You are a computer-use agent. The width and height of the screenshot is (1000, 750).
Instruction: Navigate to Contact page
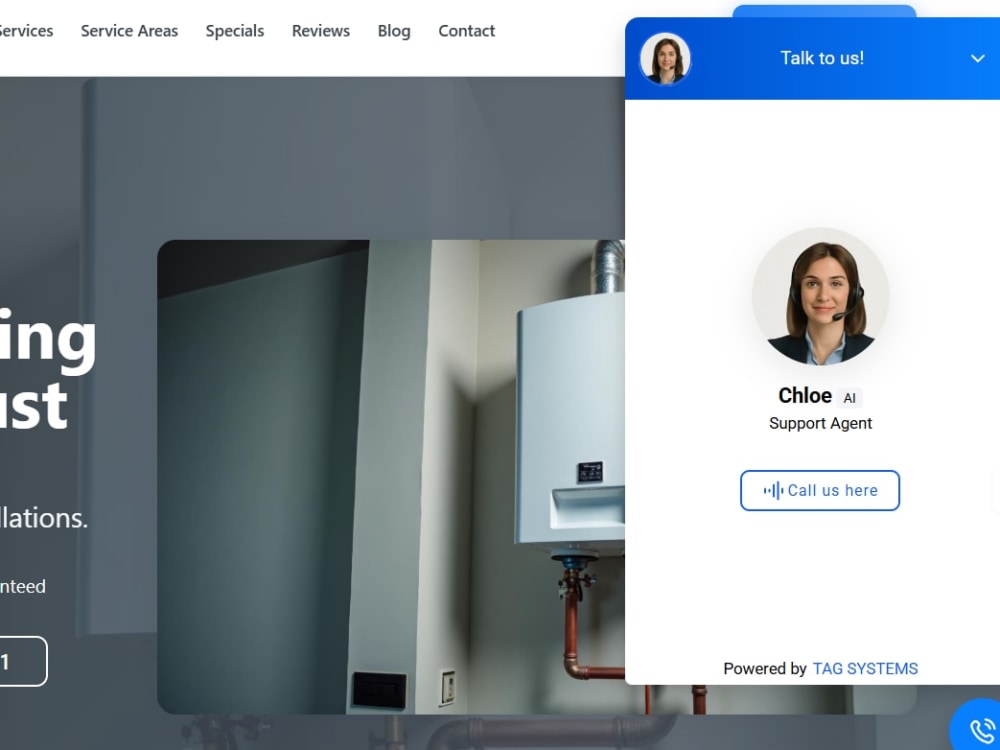pyautogui.click(x=466, y=31)
